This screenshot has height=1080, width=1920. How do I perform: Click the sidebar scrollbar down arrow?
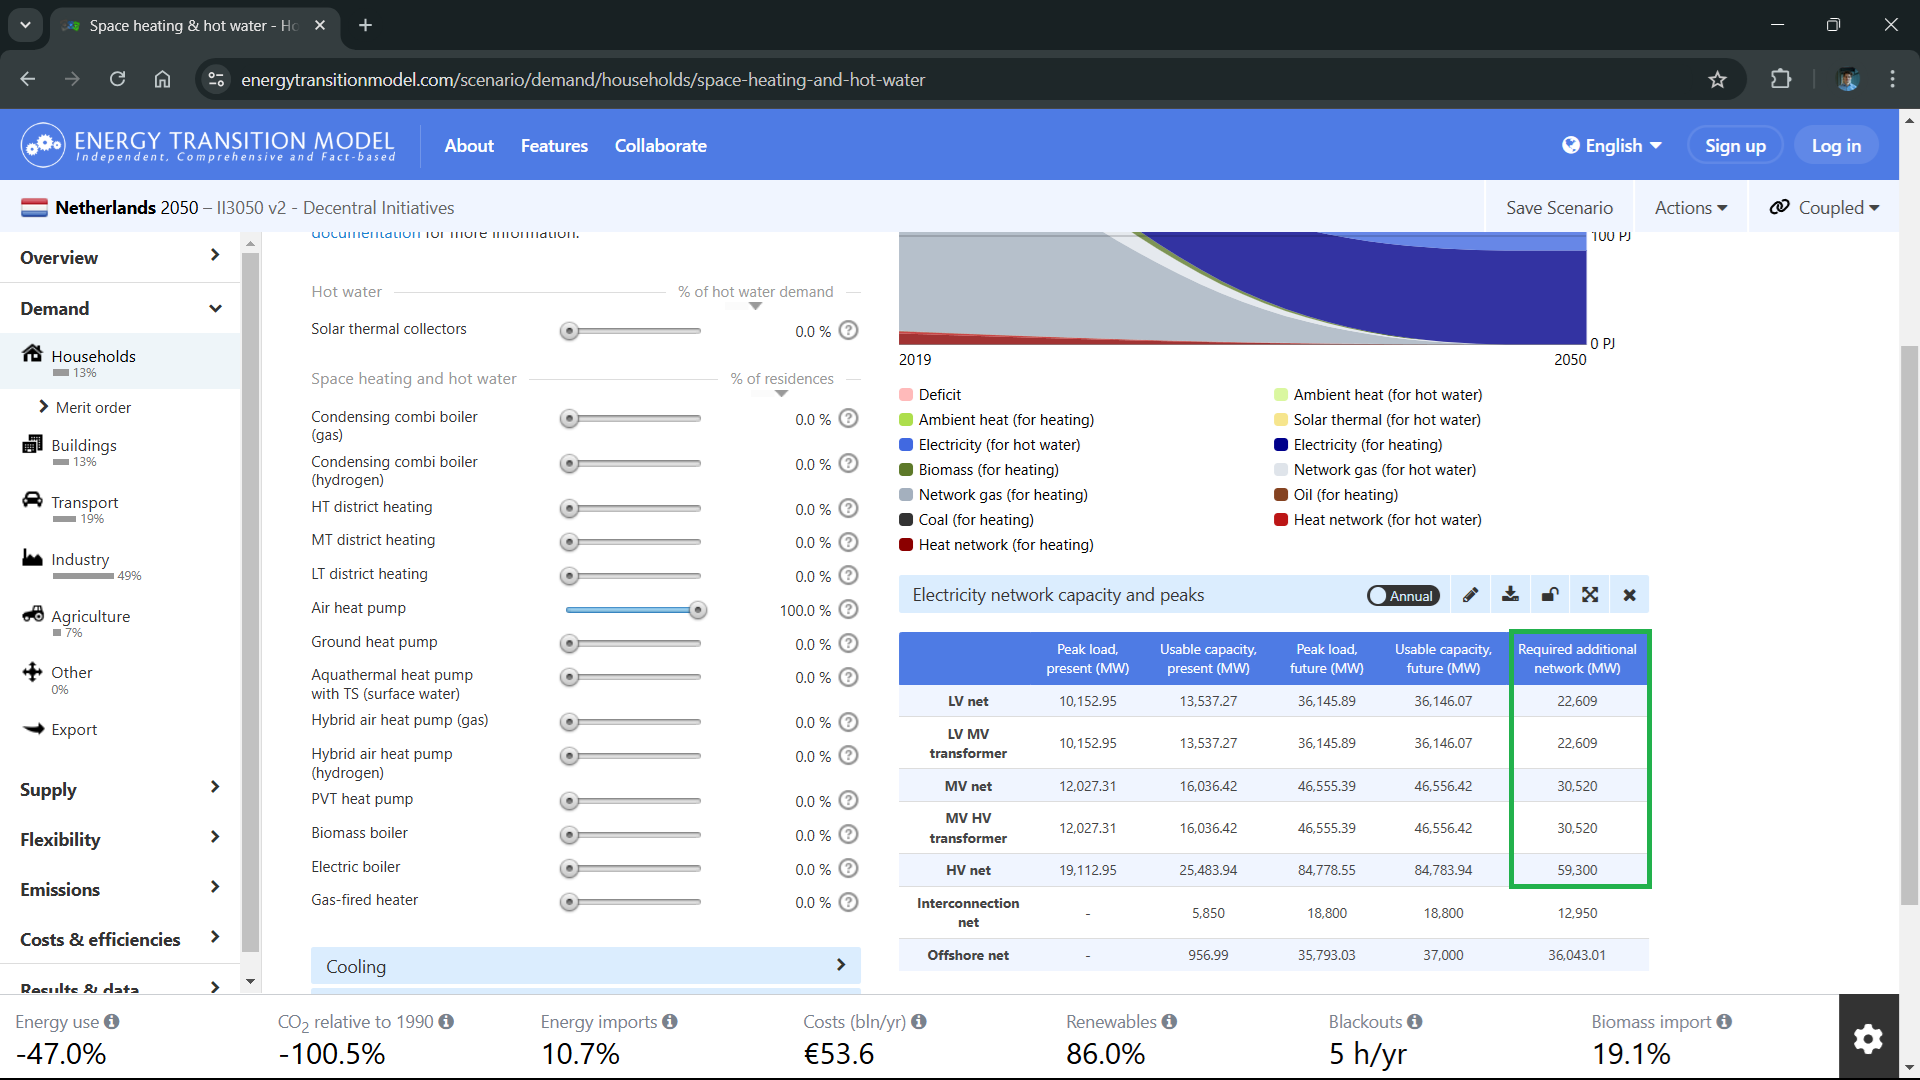tap(250, 982)
